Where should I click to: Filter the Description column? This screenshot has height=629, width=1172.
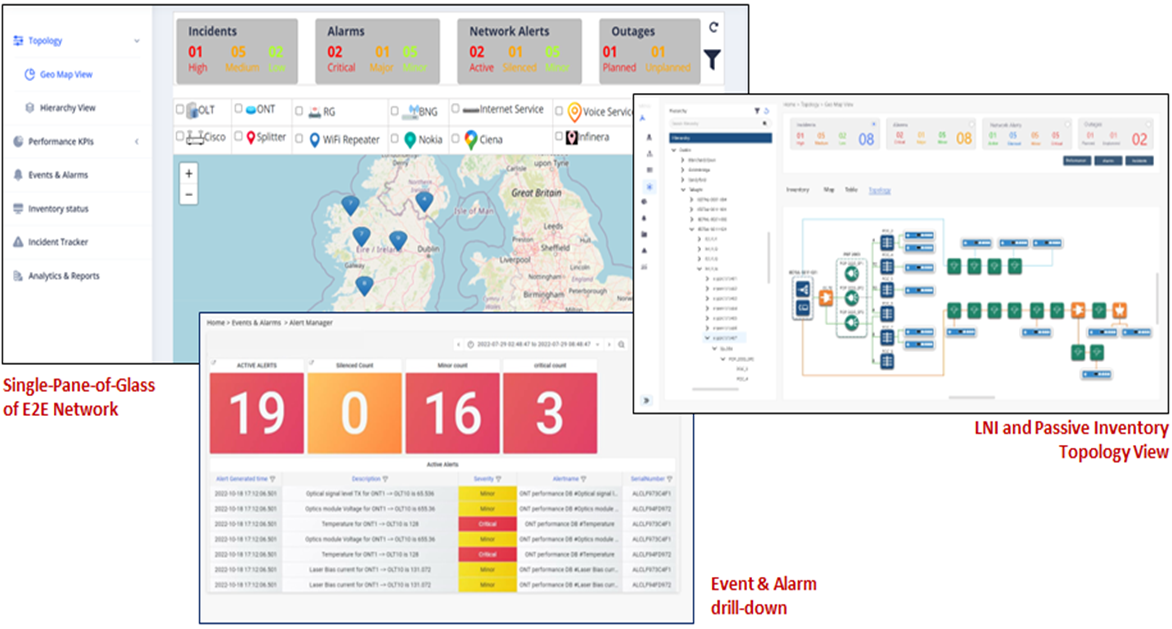click(x=386, y=479)
